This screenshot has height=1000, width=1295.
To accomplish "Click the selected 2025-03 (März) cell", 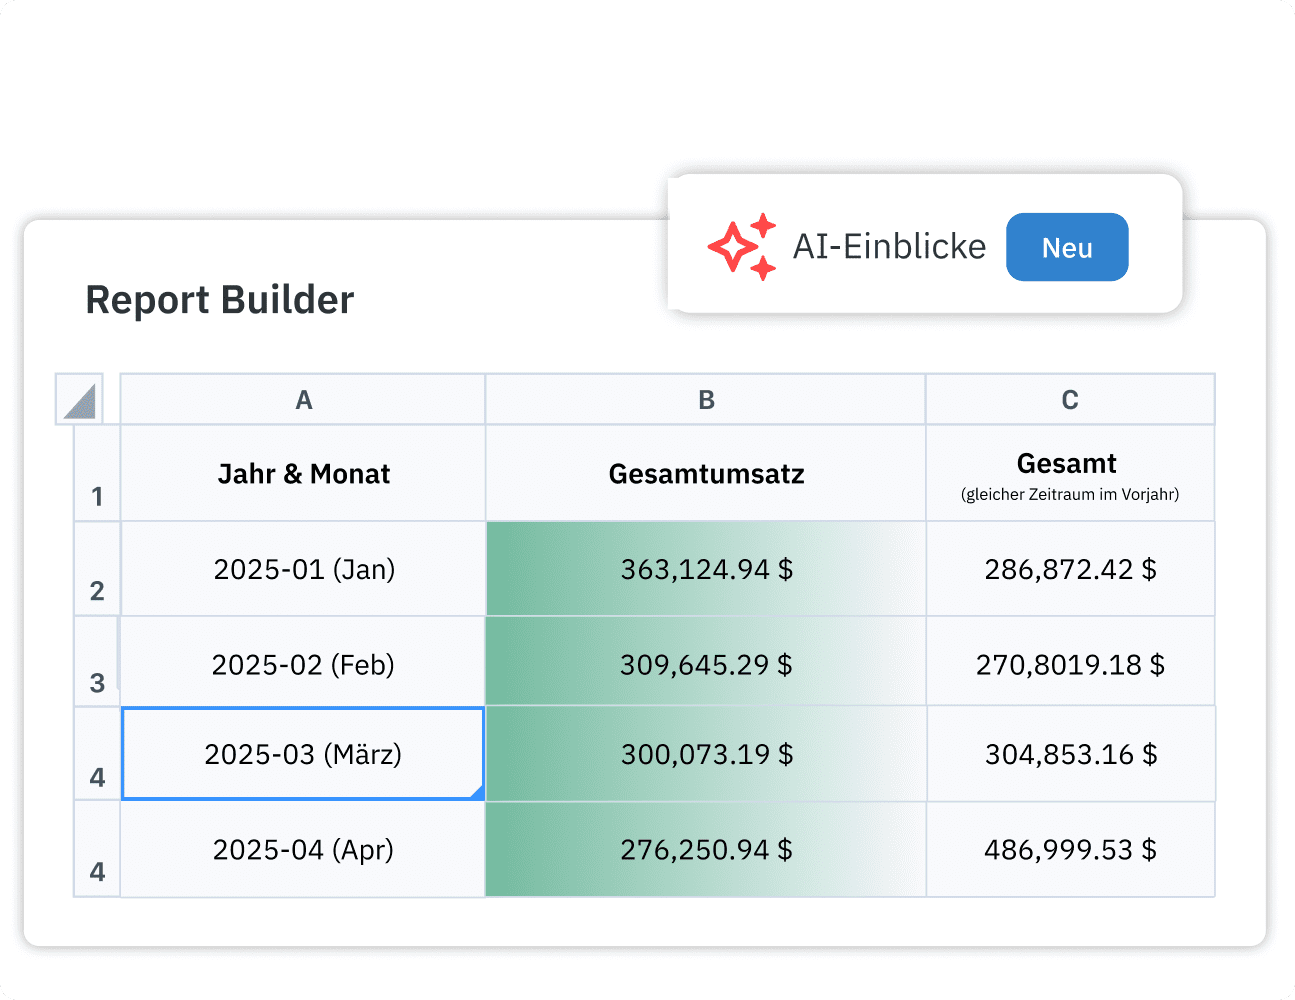I will pos(303,754).
